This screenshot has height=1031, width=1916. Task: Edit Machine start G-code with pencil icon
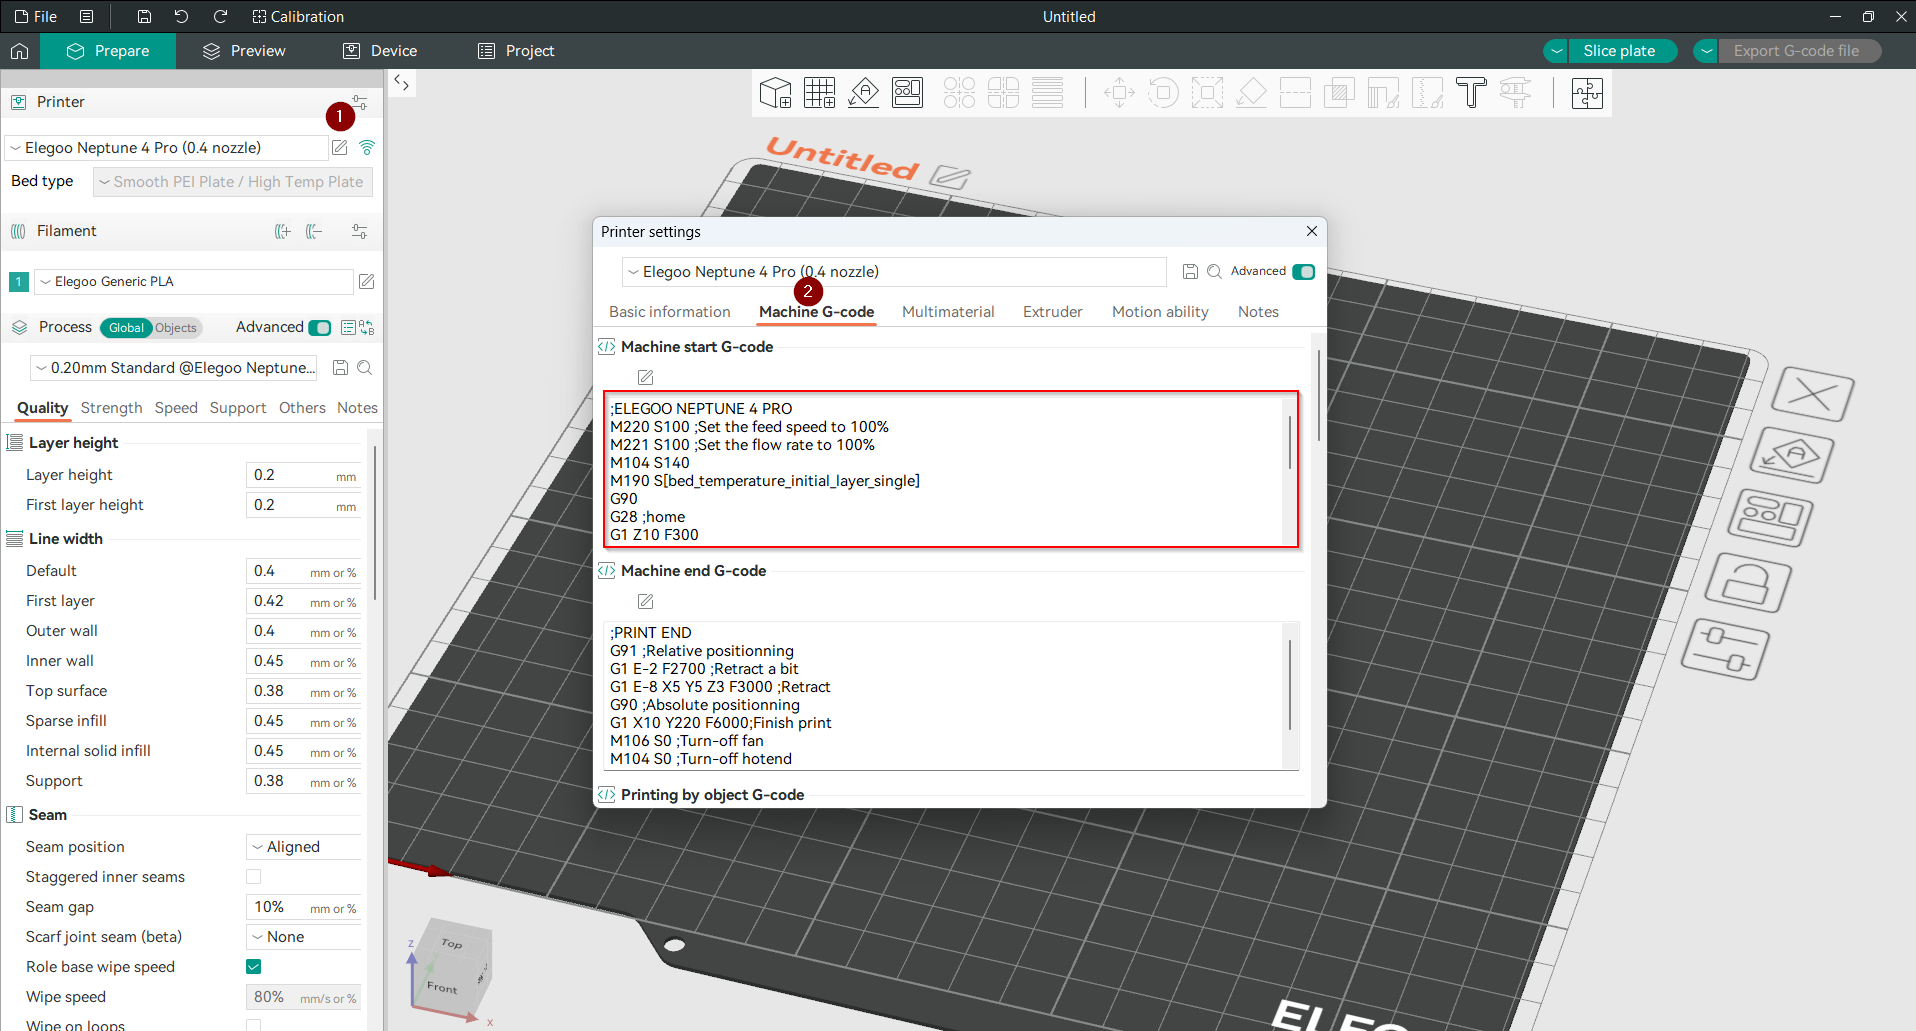646,377
